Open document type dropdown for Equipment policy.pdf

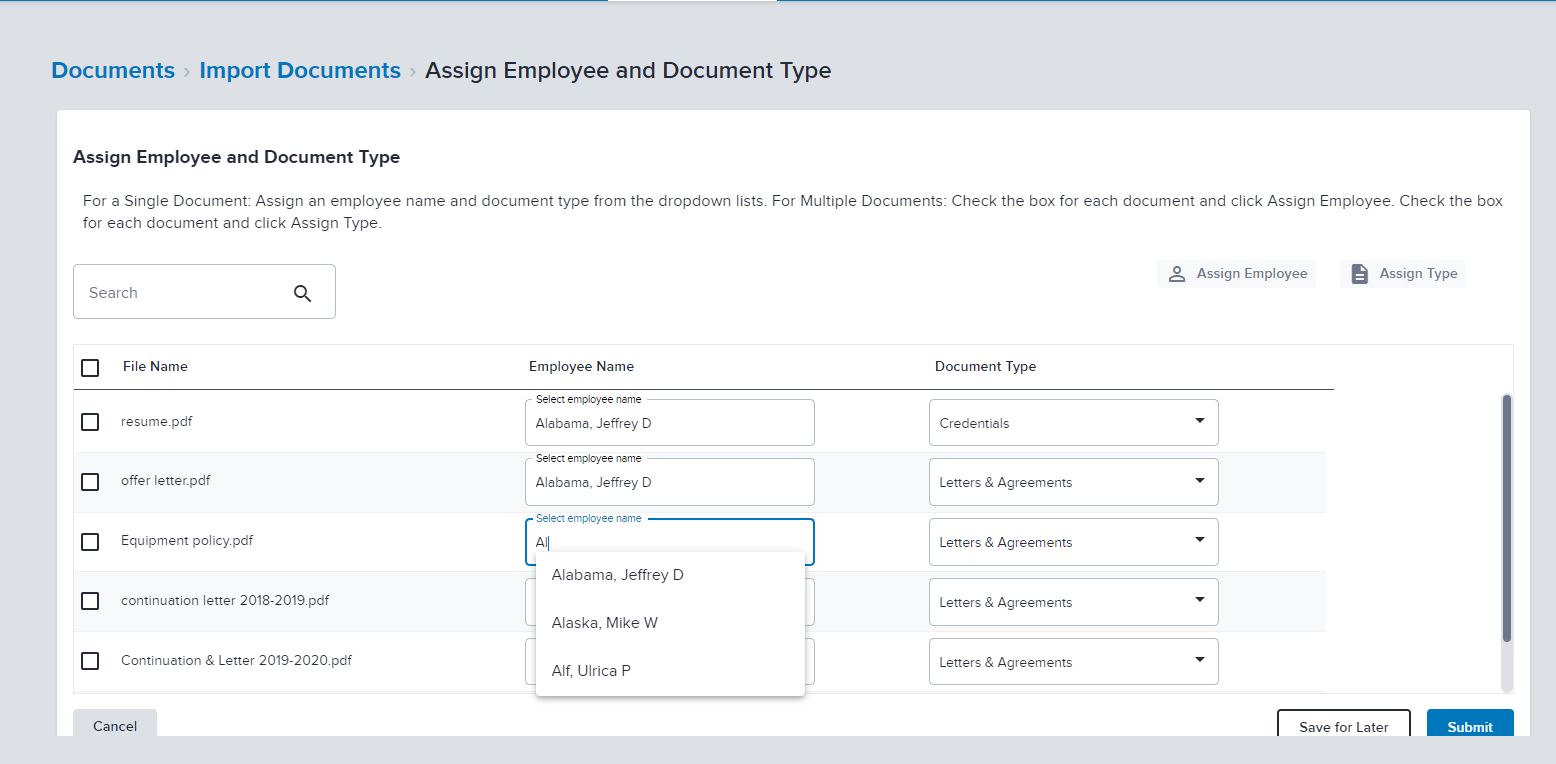click(x=1073, y=542)
